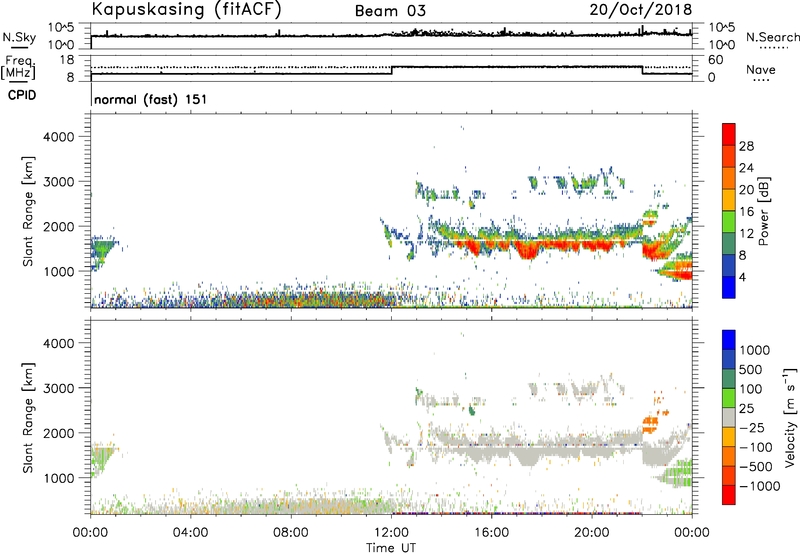Click the 3000 tick in power panel
800x554 pixels.
pyautogui.click(x=59, y=182)
